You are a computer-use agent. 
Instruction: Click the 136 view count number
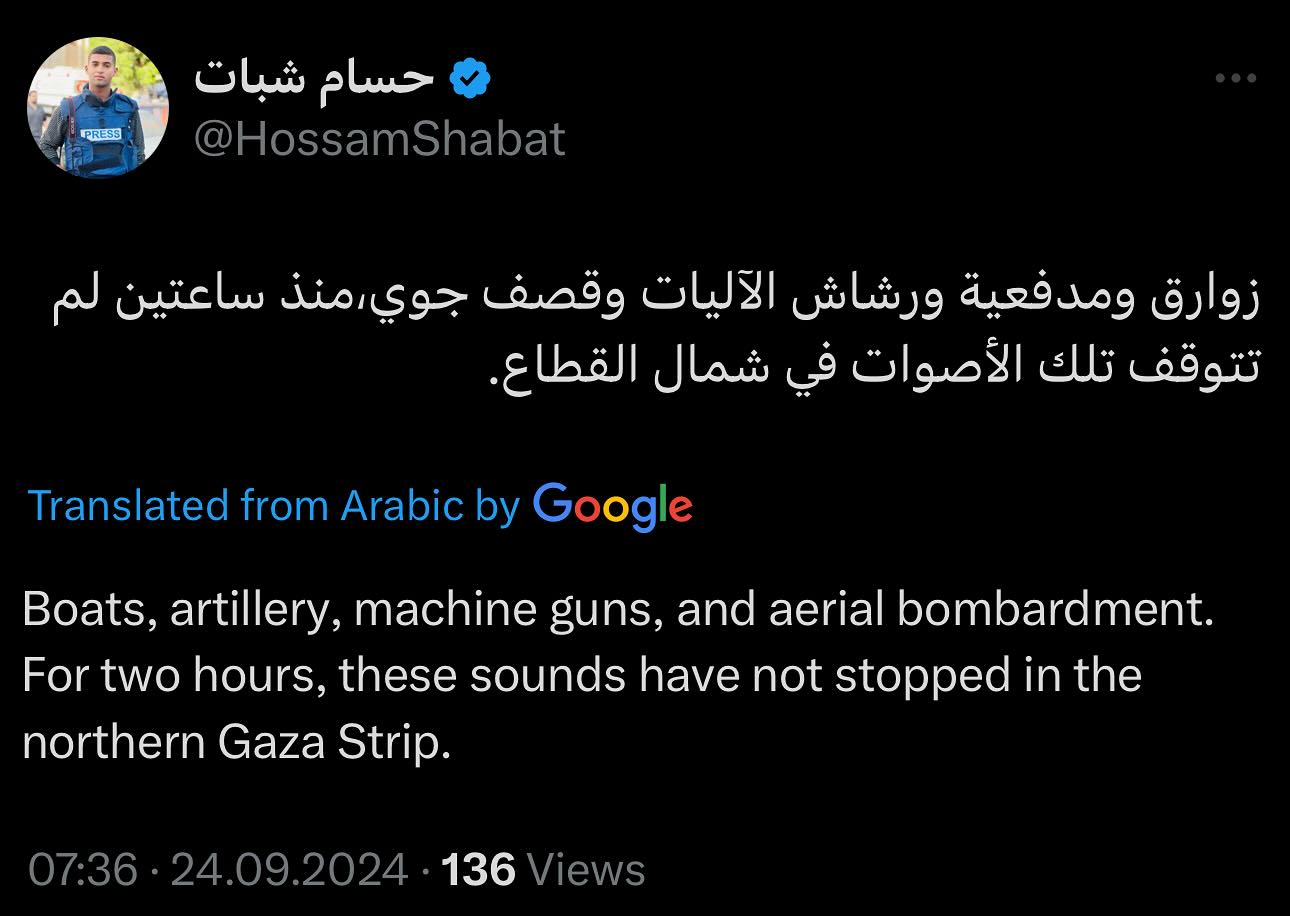[478, 869]
